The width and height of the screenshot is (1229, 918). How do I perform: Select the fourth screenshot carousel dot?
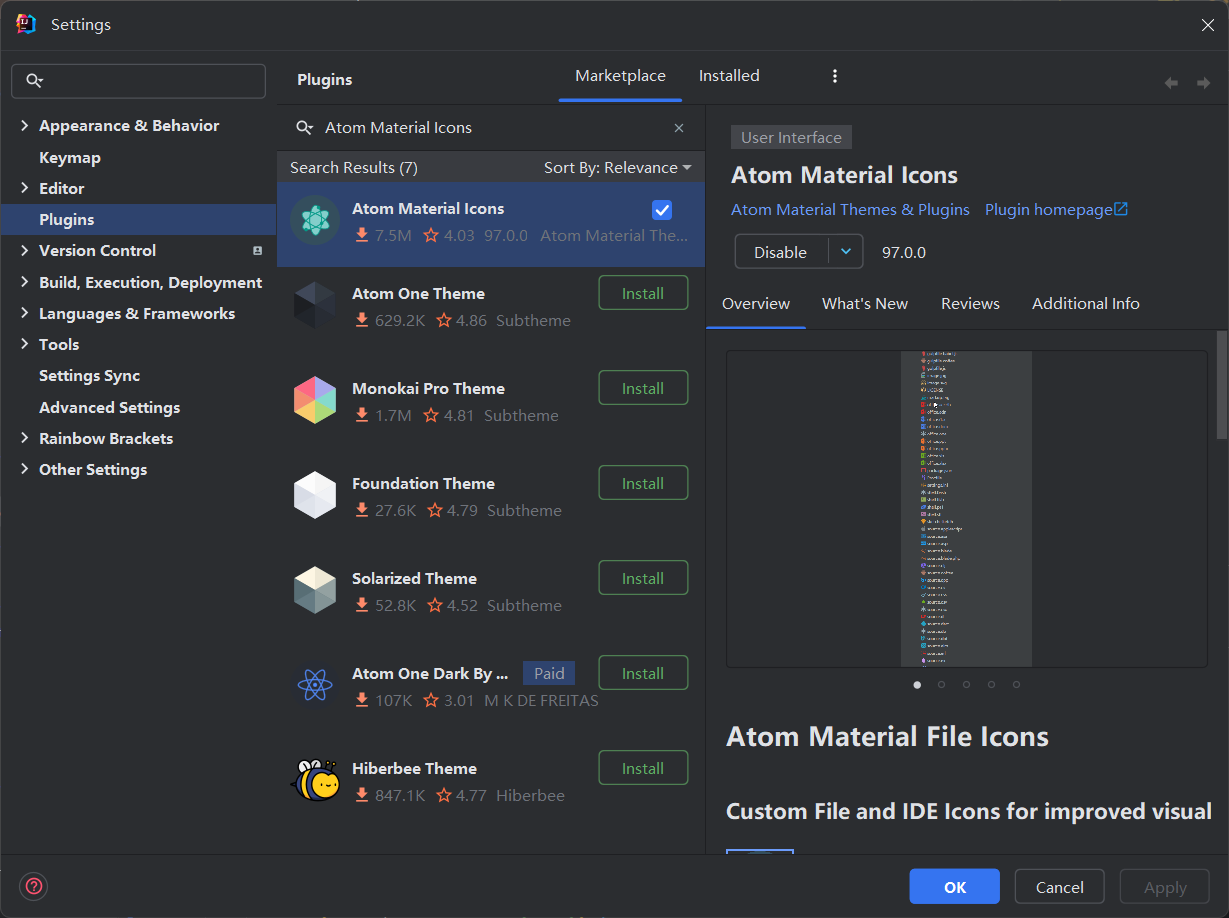tap(992, 685)
